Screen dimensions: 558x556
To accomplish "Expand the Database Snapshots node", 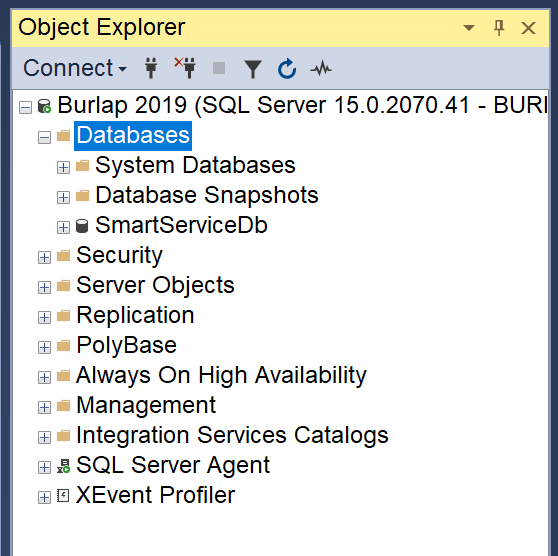I will coord(63,197).
